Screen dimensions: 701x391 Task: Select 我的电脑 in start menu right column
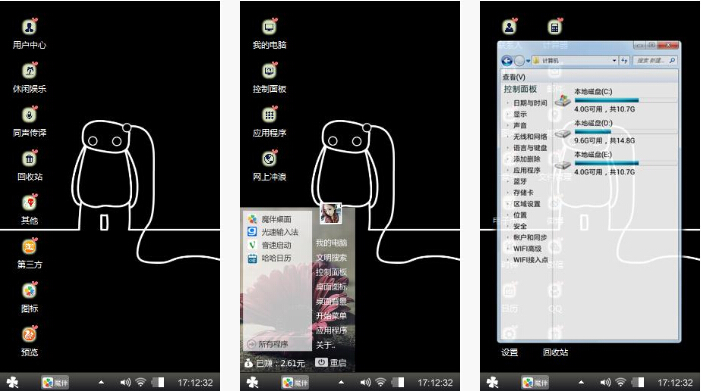tap(331, 243)
